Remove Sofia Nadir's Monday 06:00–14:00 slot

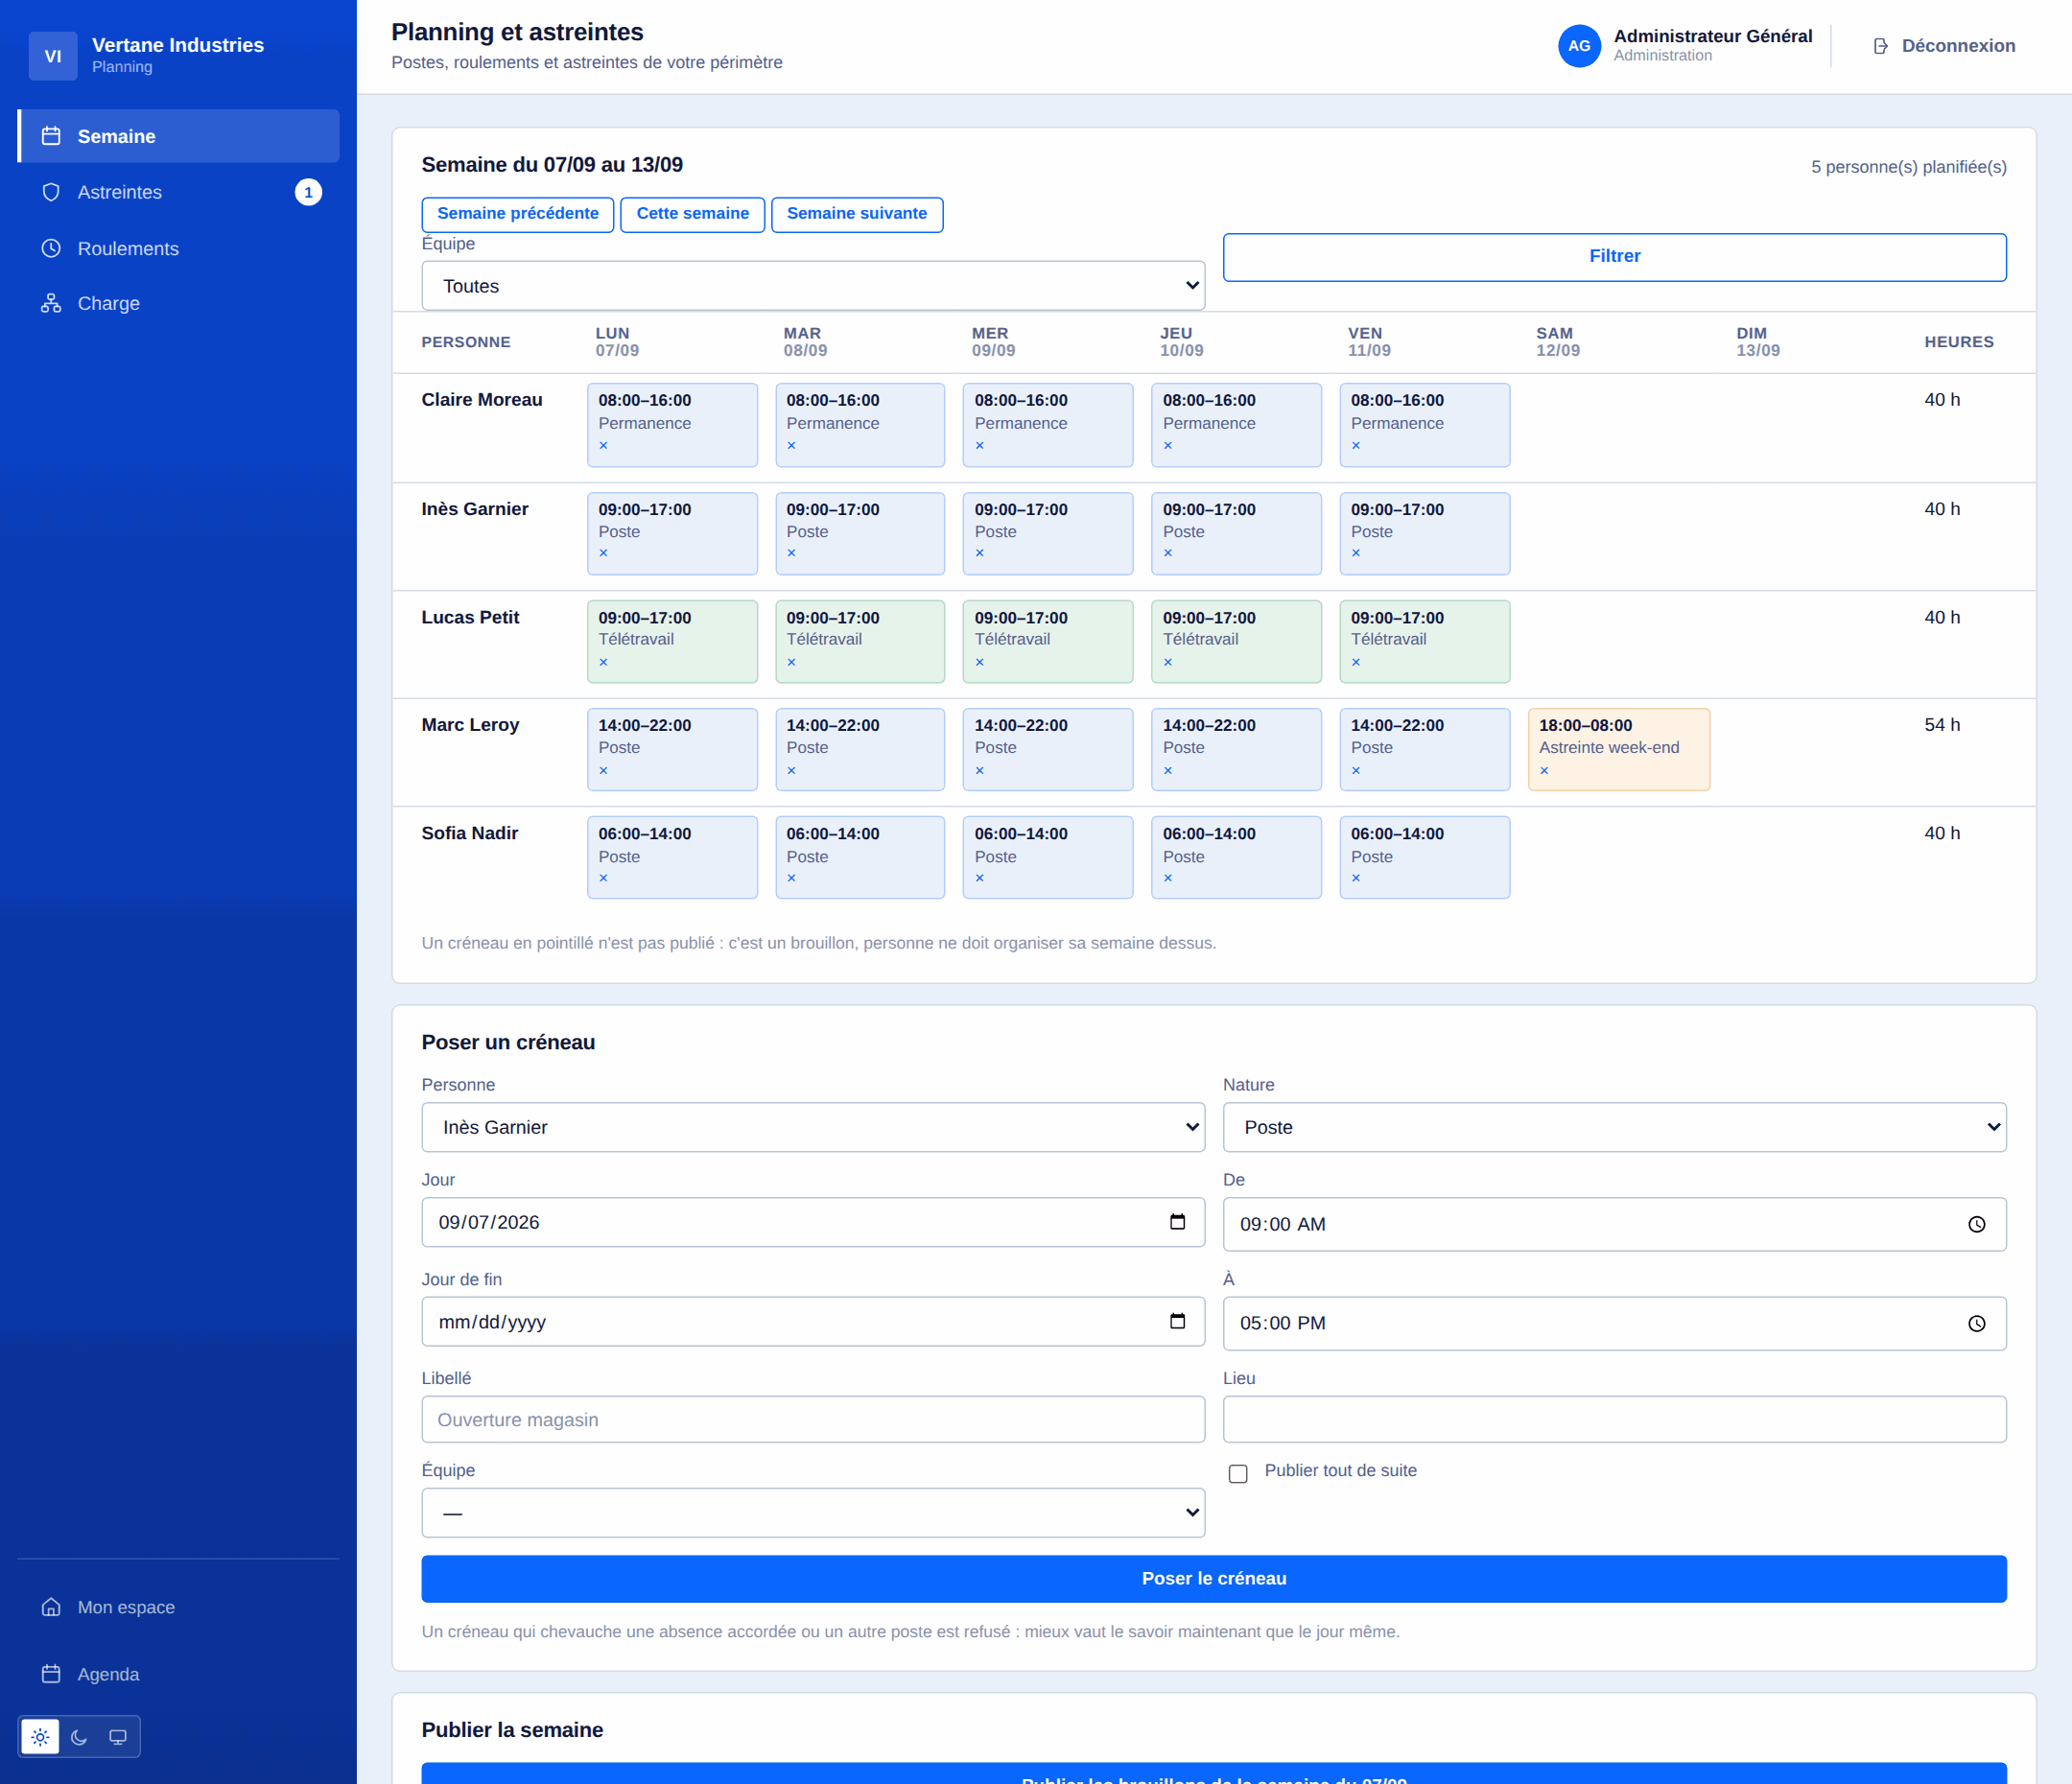603,878
